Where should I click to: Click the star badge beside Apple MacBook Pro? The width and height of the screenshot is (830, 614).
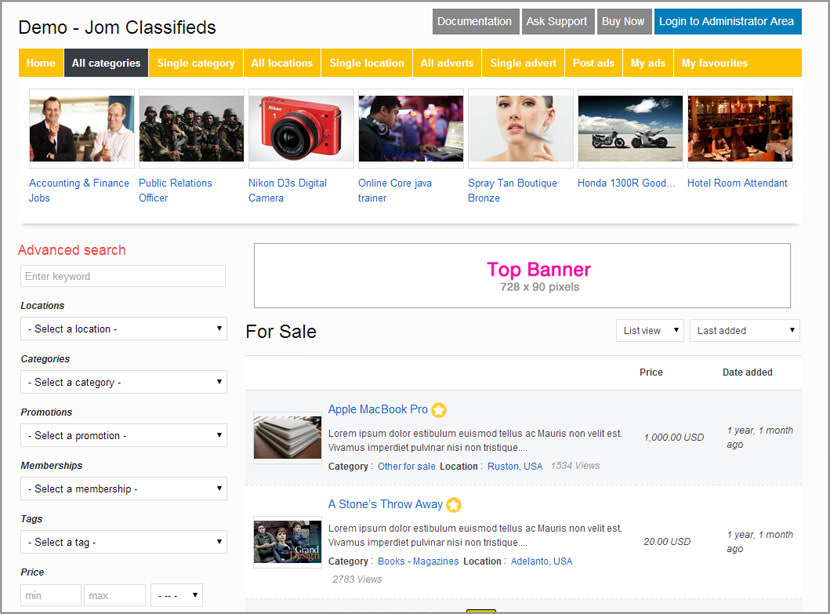pyautogui.click(x=439, y=410)
